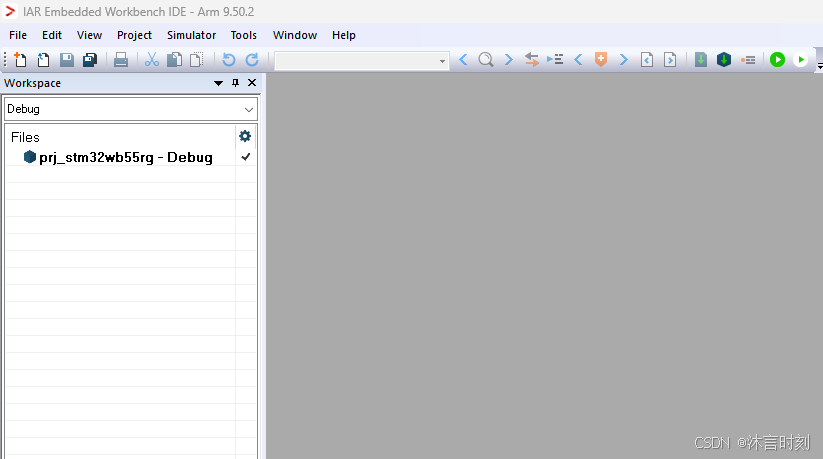
Task: Undo the last action
Action: (229, 60)
